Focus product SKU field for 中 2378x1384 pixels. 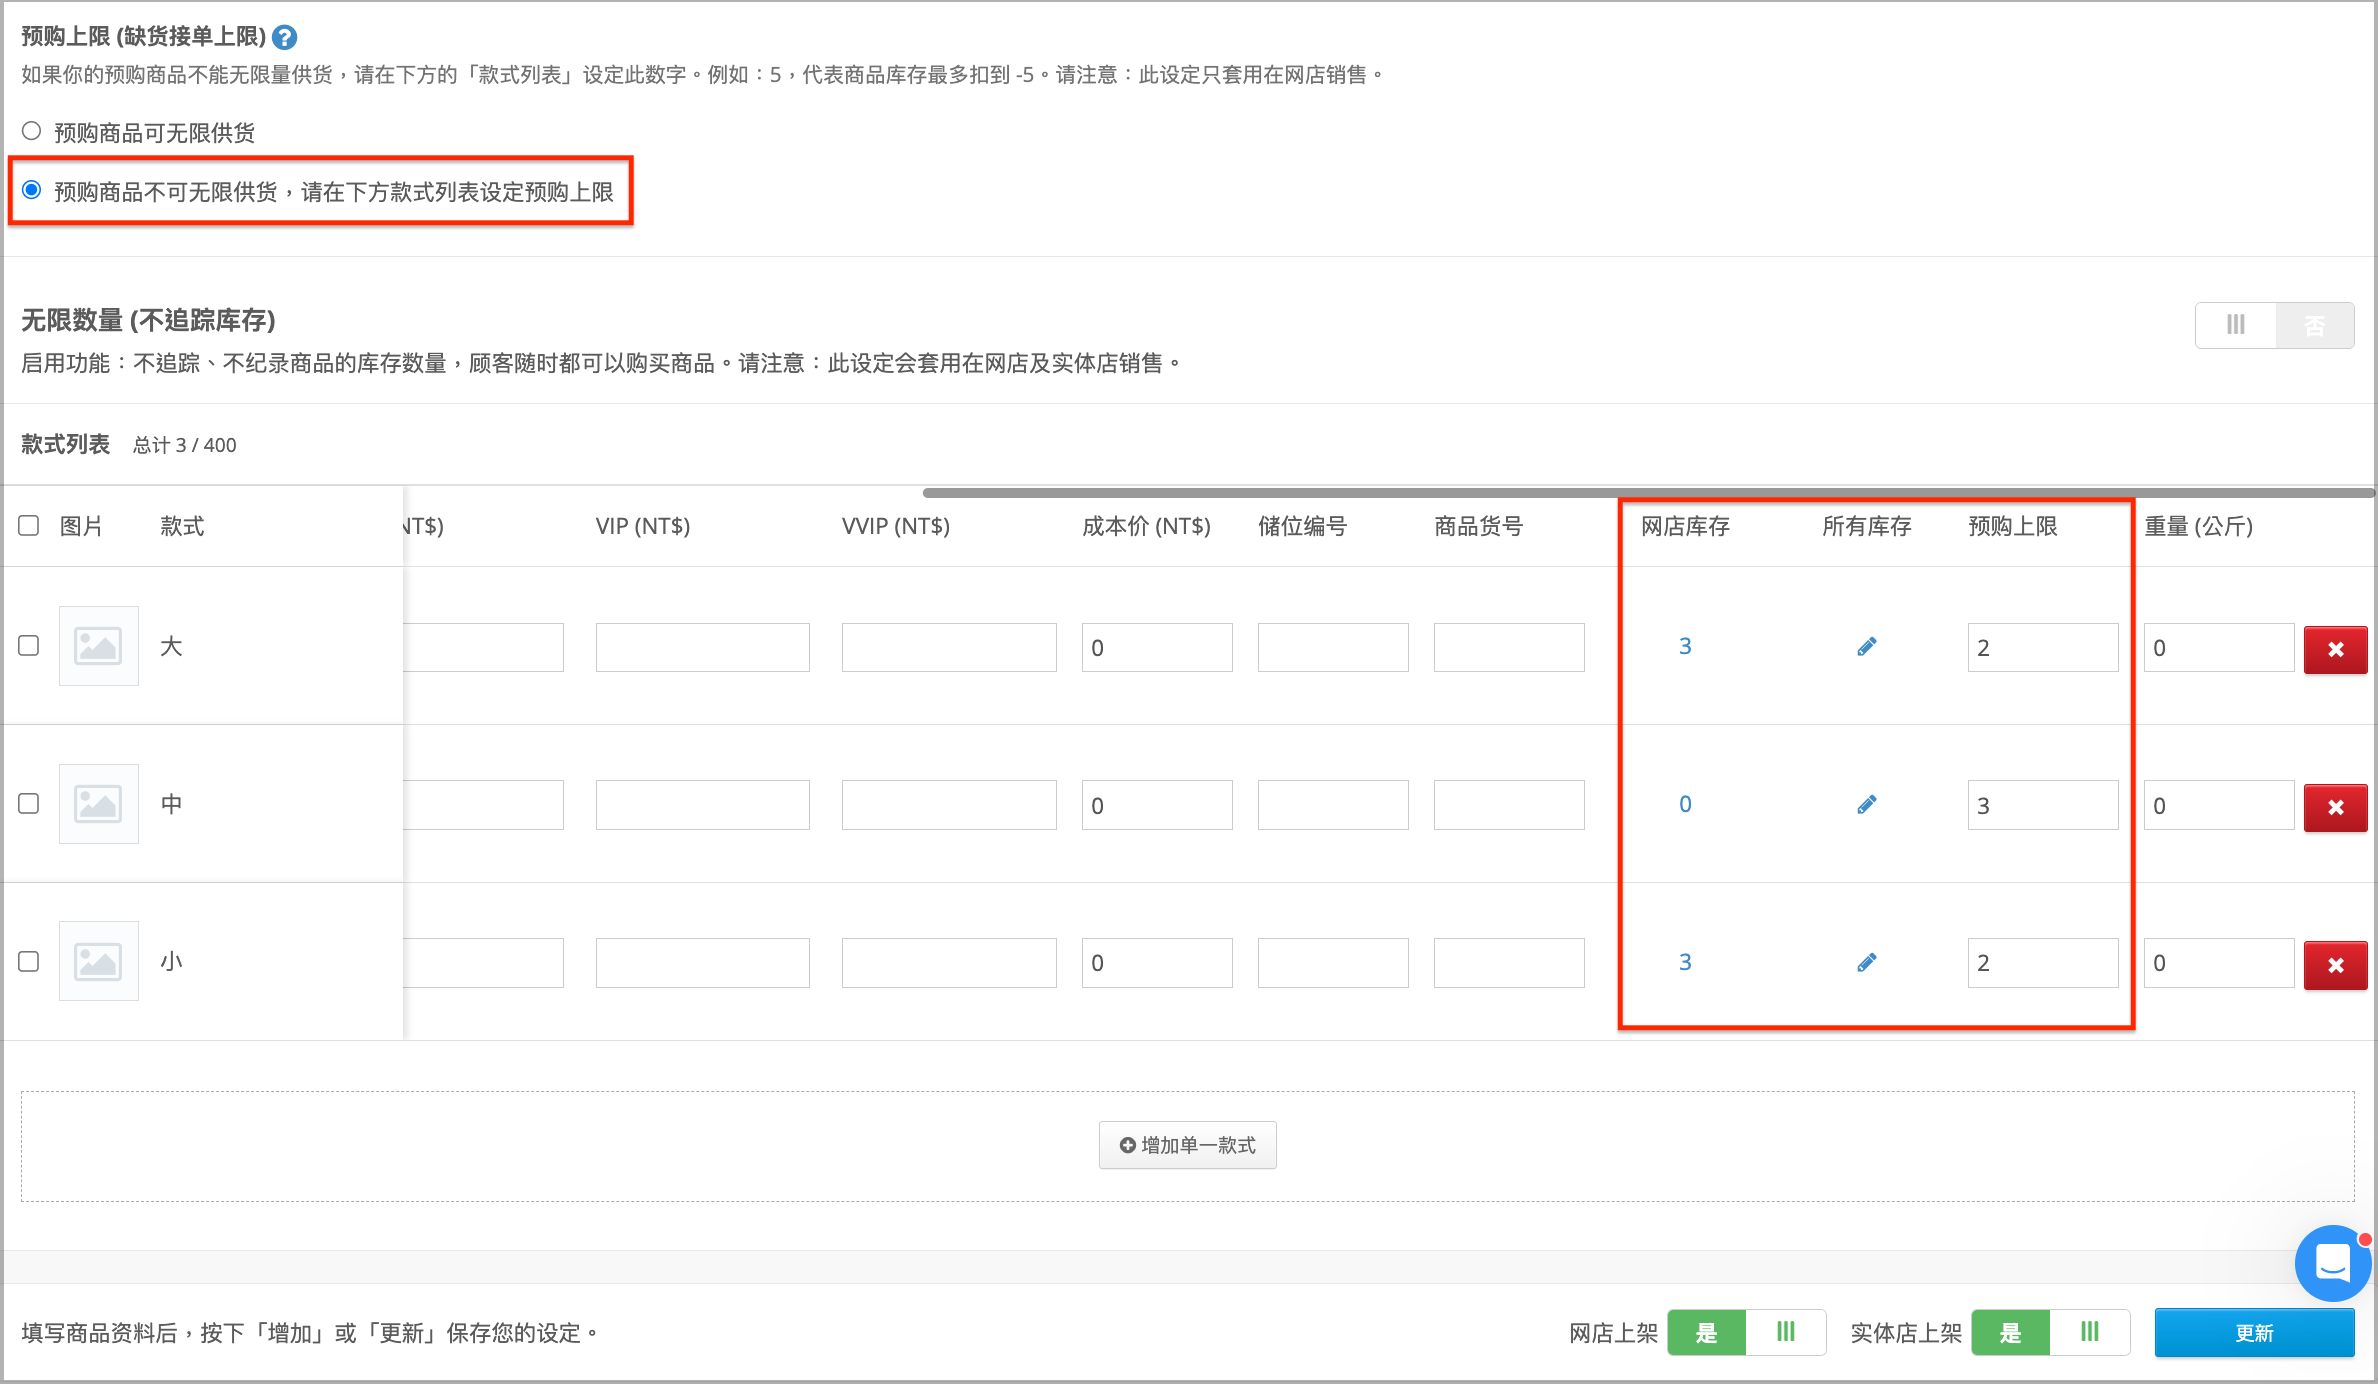[1509, 805]
